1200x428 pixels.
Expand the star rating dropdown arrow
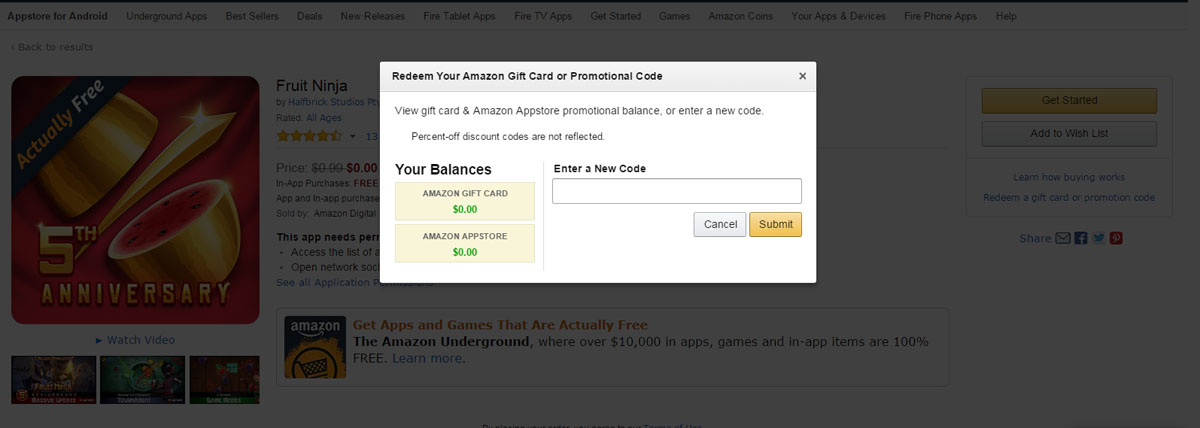(x=352, y=136)
